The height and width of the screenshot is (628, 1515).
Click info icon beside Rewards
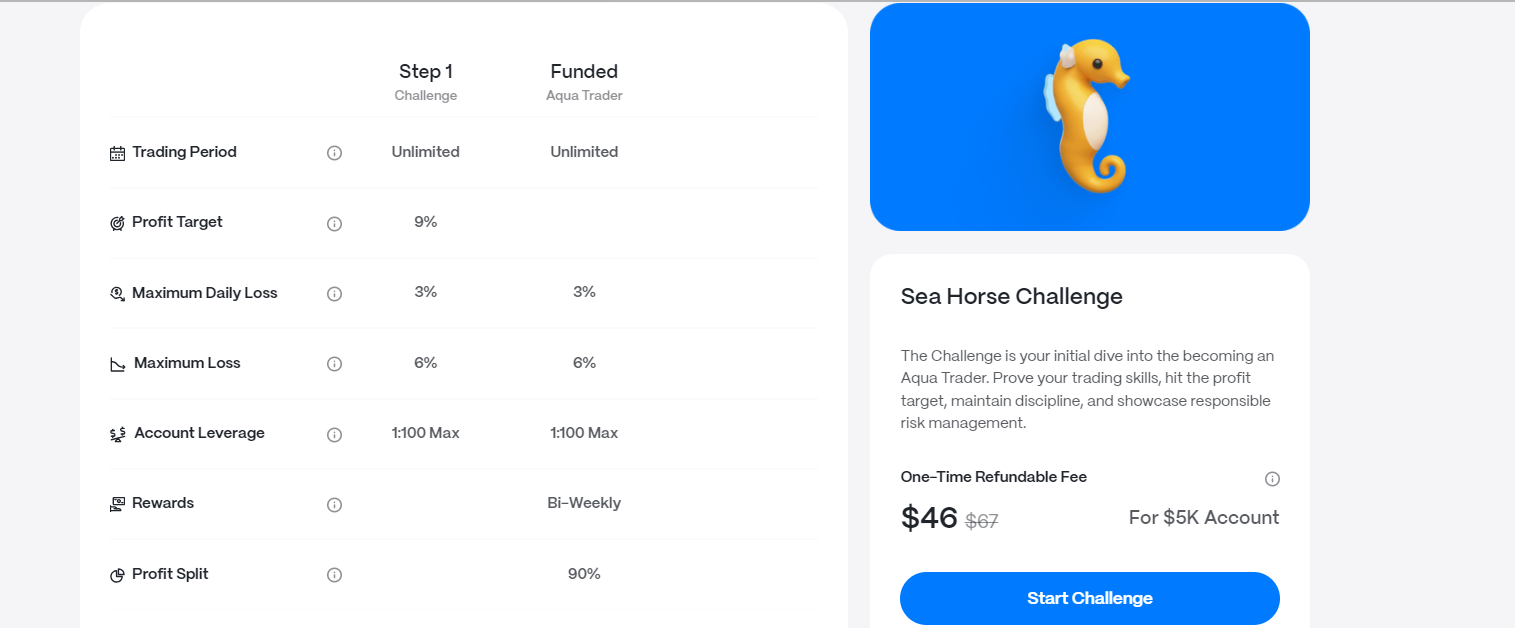click(x=335, y=504)
